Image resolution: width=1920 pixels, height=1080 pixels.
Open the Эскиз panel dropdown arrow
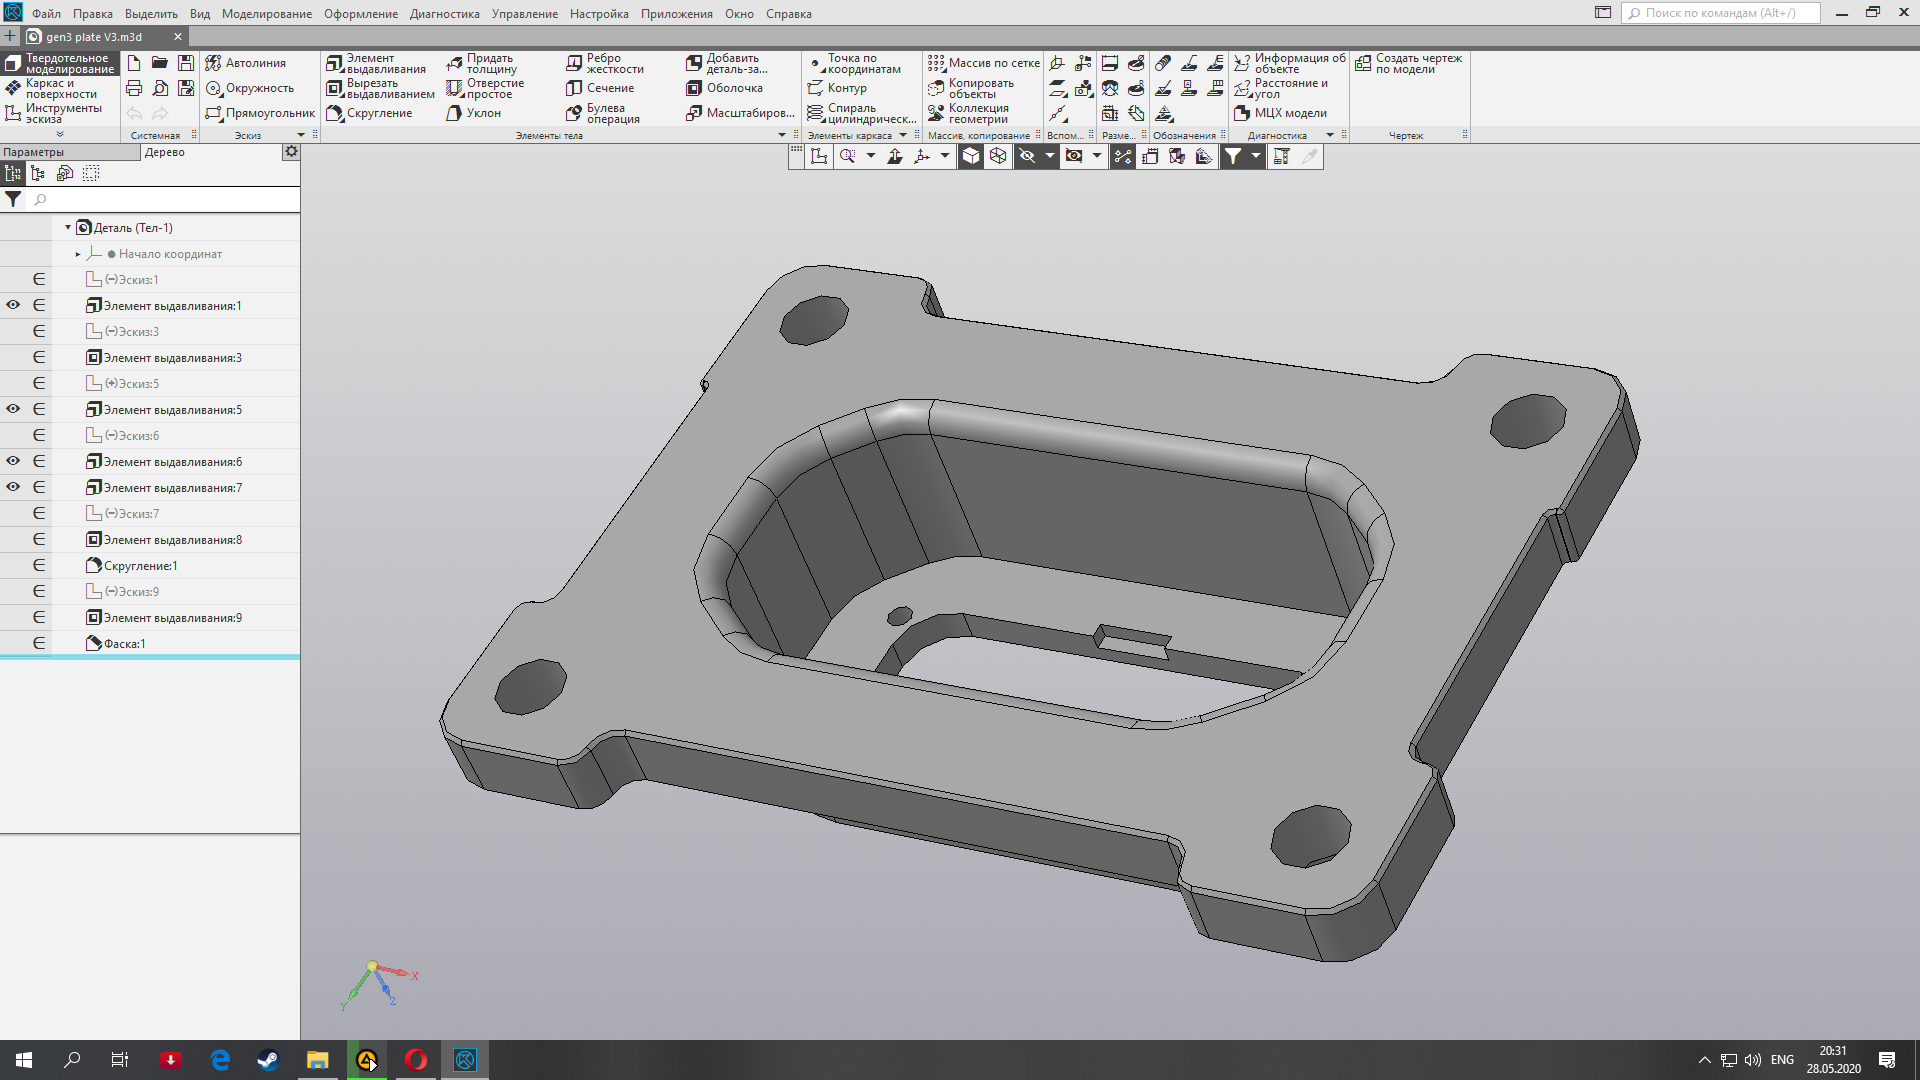click(300, 135)
